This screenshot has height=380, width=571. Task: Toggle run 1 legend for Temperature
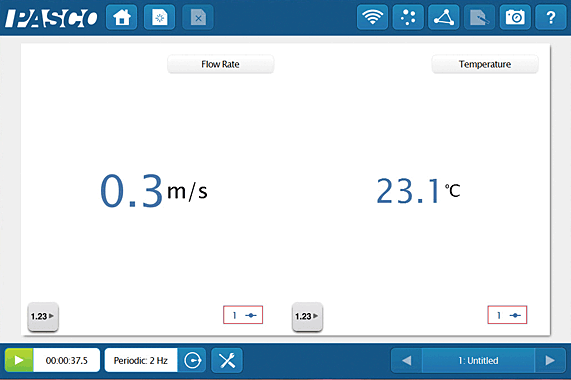507,315
